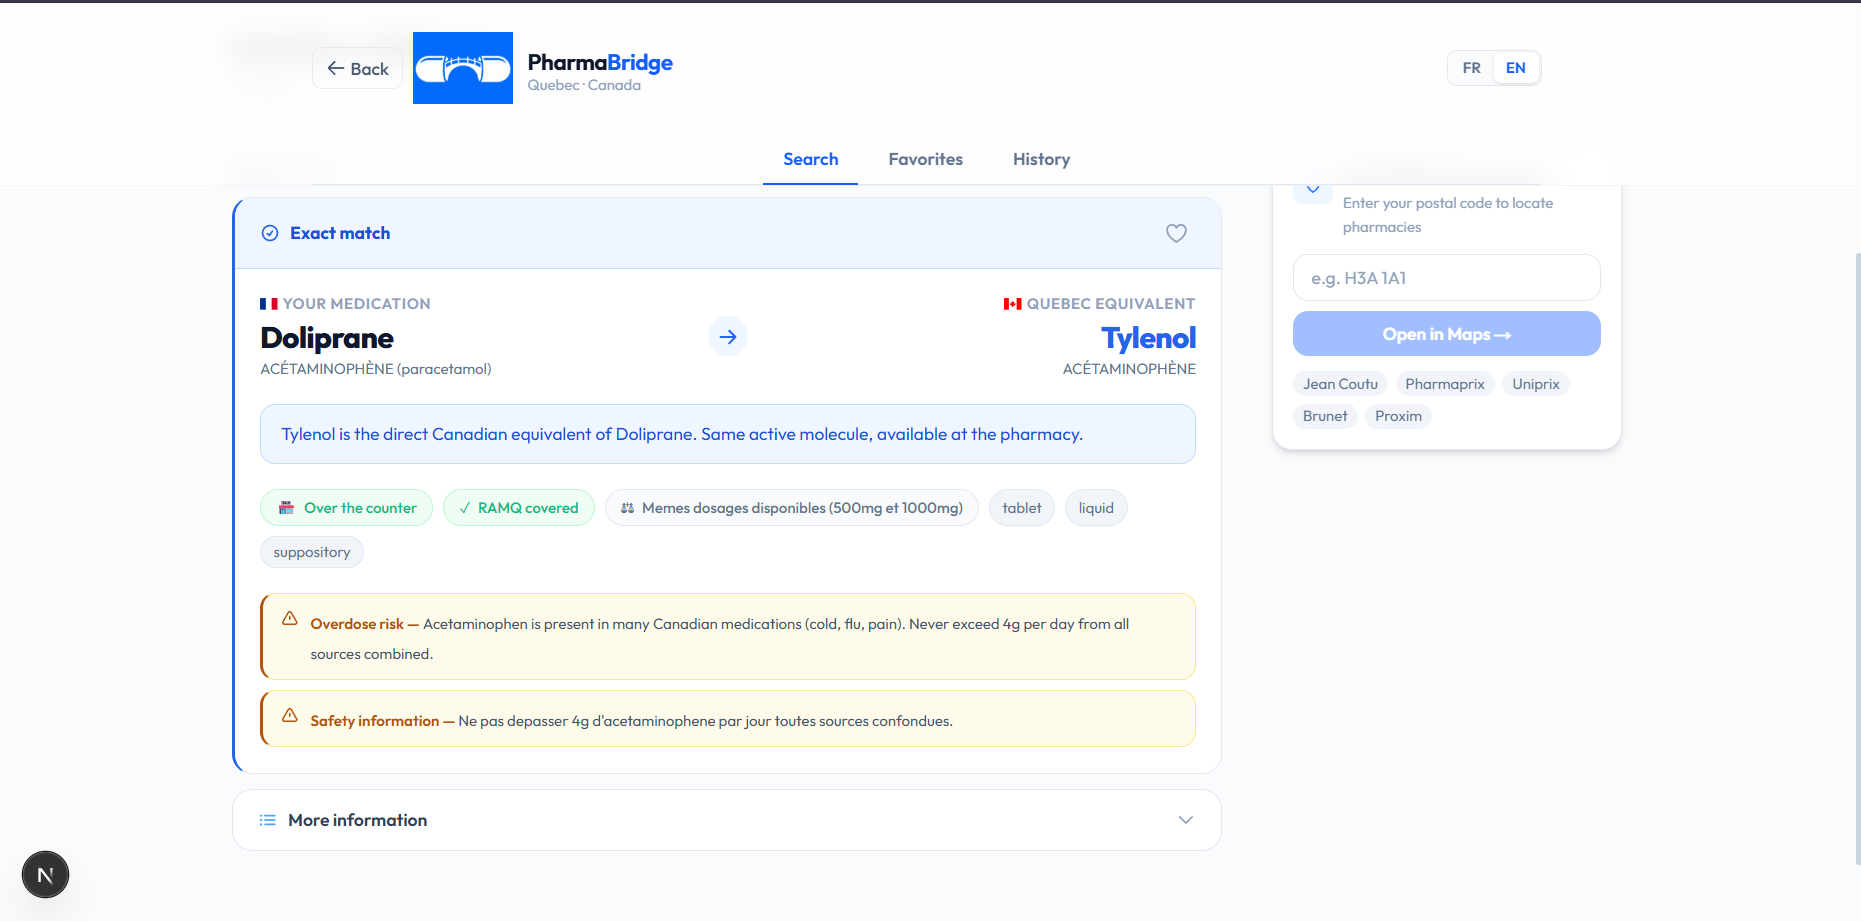Select the Pharmaprix pharmacy chip
This screenshot has width=1861, height=921.
pos(1444,384)
